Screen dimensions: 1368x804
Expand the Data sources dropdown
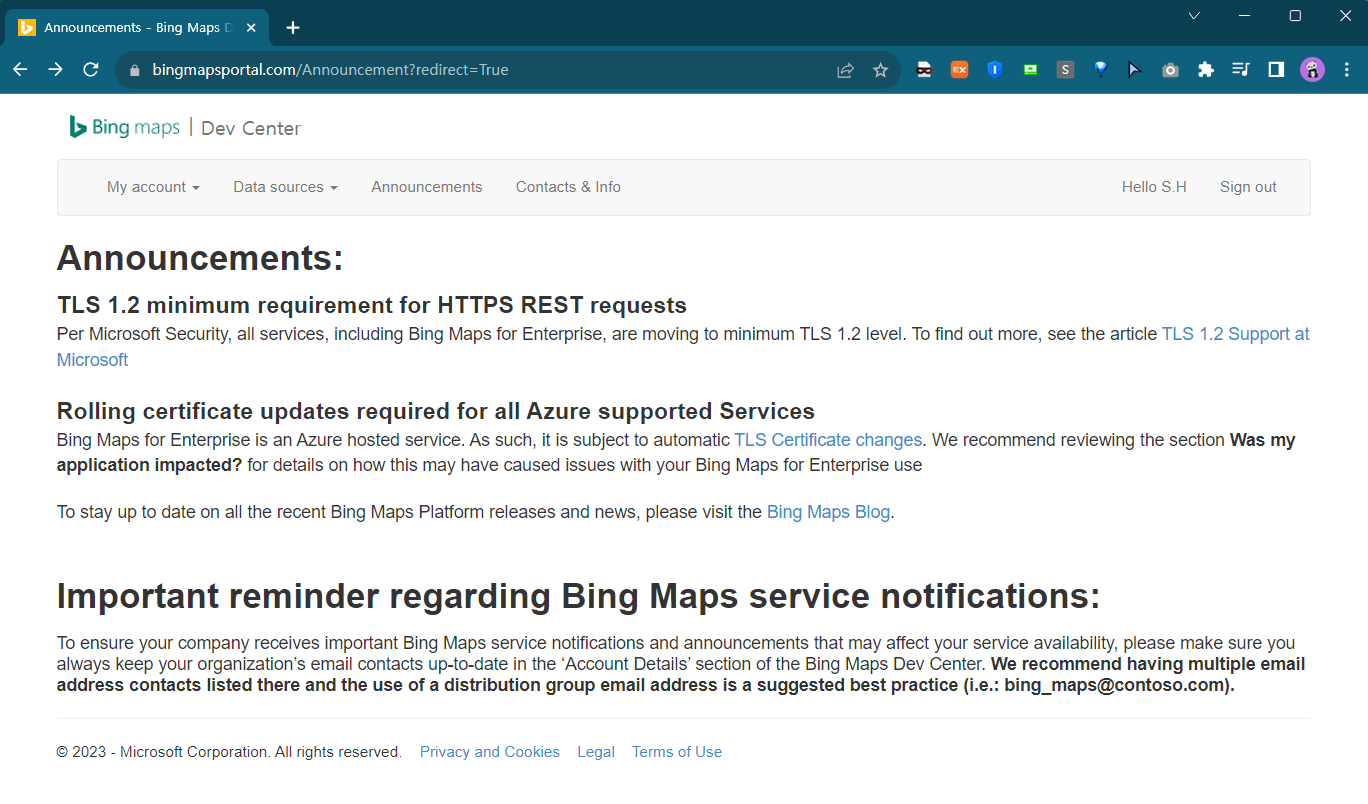(285, 187)
